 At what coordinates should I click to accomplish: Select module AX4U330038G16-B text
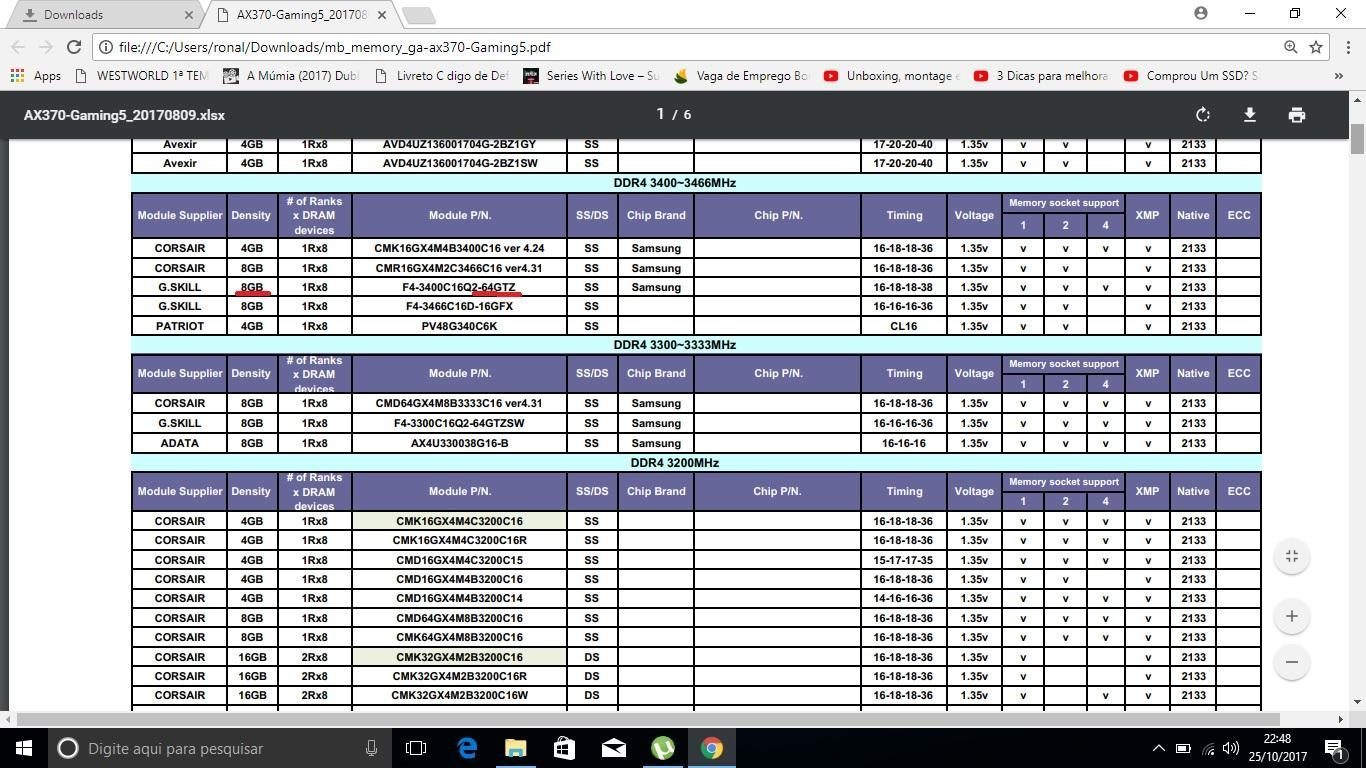pyautogui.click(x=459, y=443)
